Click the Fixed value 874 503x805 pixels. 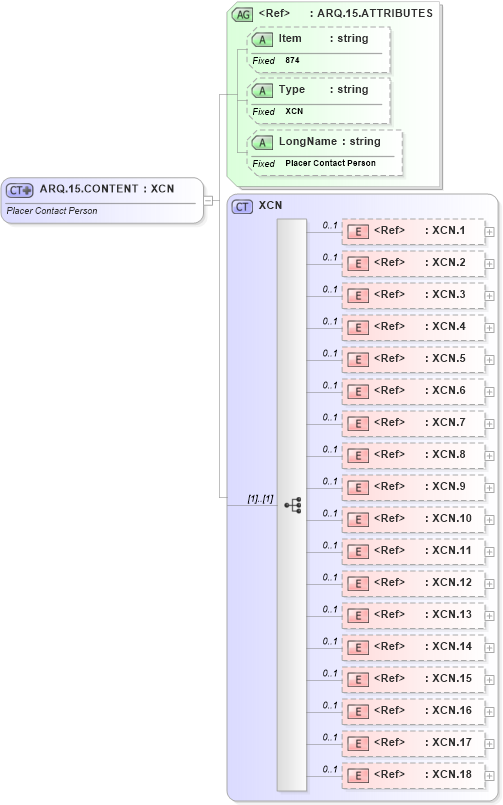[293, 61]
